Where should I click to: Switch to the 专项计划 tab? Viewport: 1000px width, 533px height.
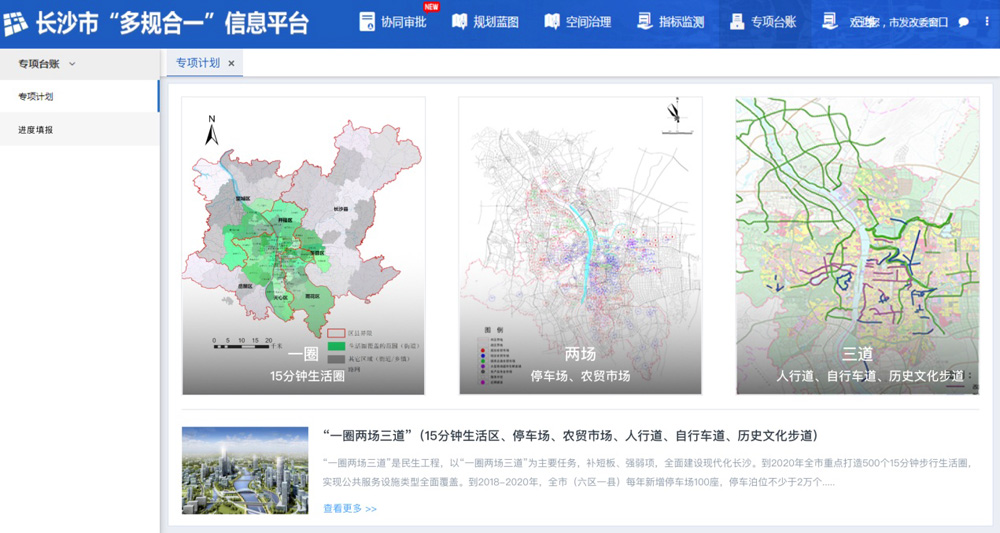click(198, 63)
